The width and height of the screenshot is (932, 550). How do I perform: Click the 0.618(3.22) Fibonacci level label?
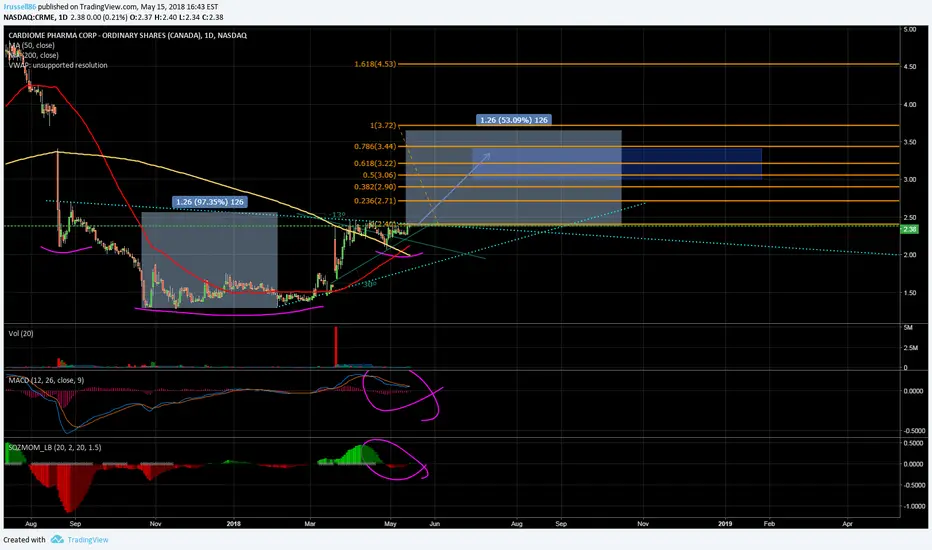[x=375, y=163]
